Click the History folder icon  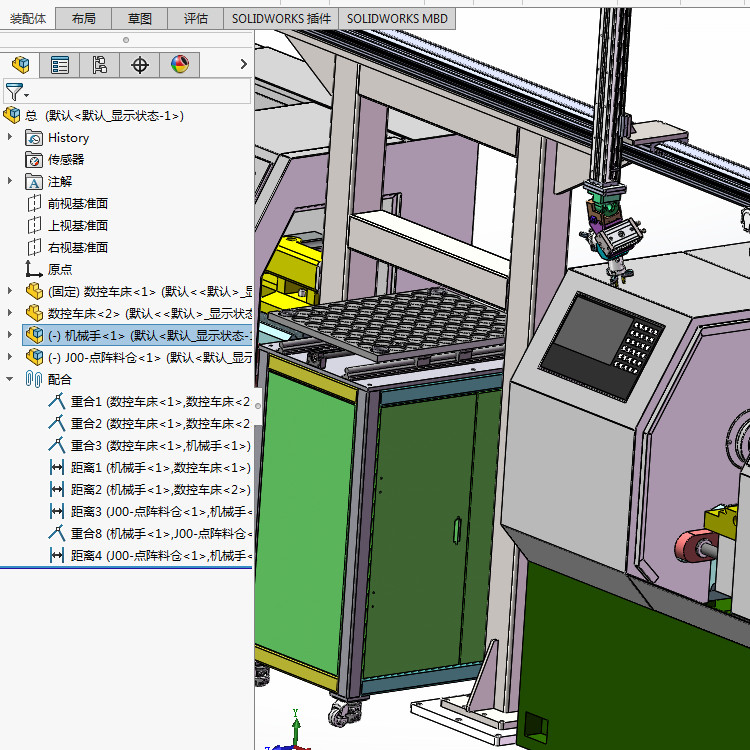[x=33, y=138]
